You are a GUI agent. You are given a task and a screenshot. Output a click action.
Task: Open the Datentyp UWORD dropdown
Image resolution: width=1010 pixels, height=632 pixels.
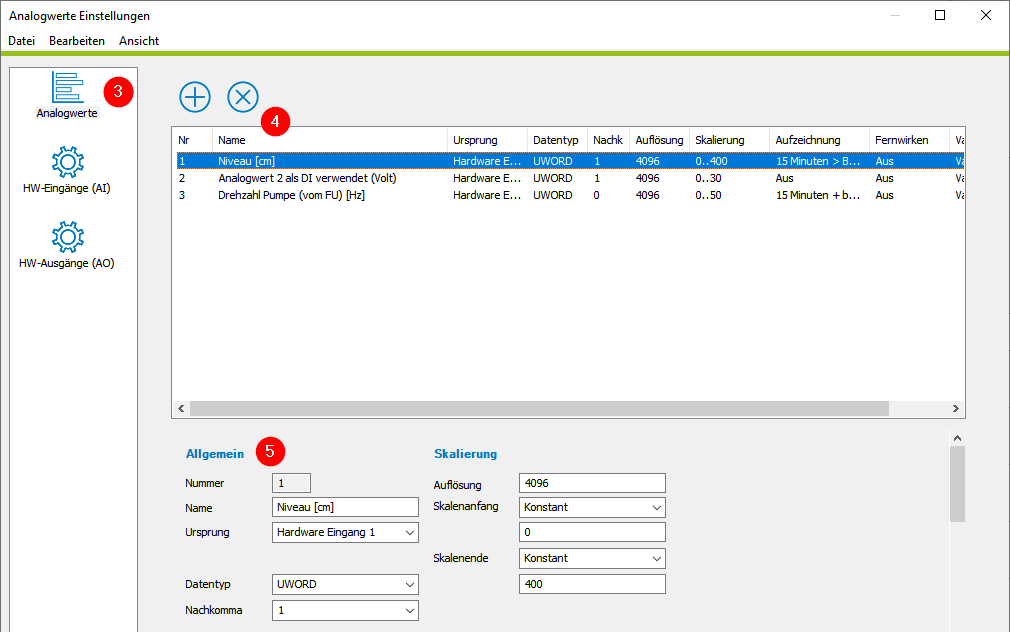(x=345, y=584)
